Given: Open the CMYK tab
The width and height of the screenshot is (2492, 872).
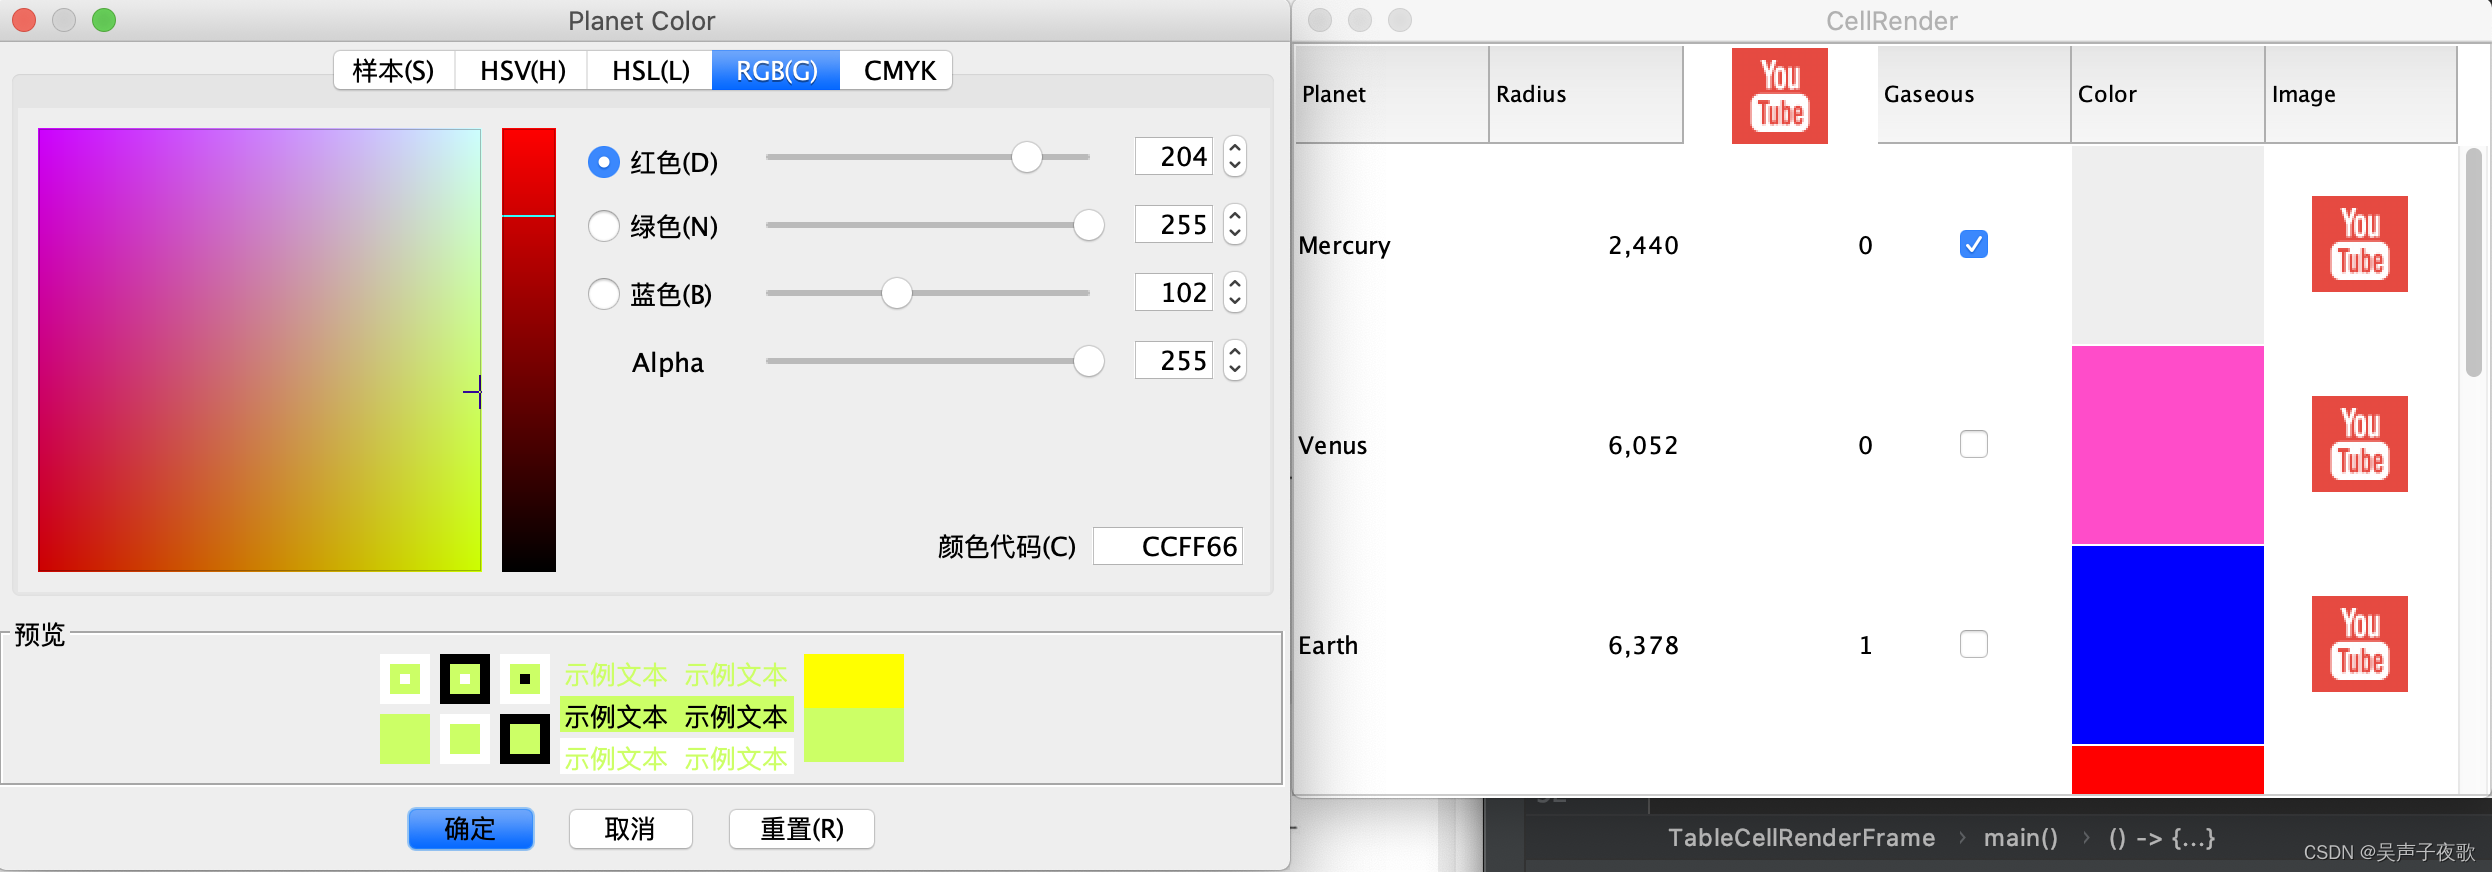Looking at the screenshot, I should click(898, 70).
